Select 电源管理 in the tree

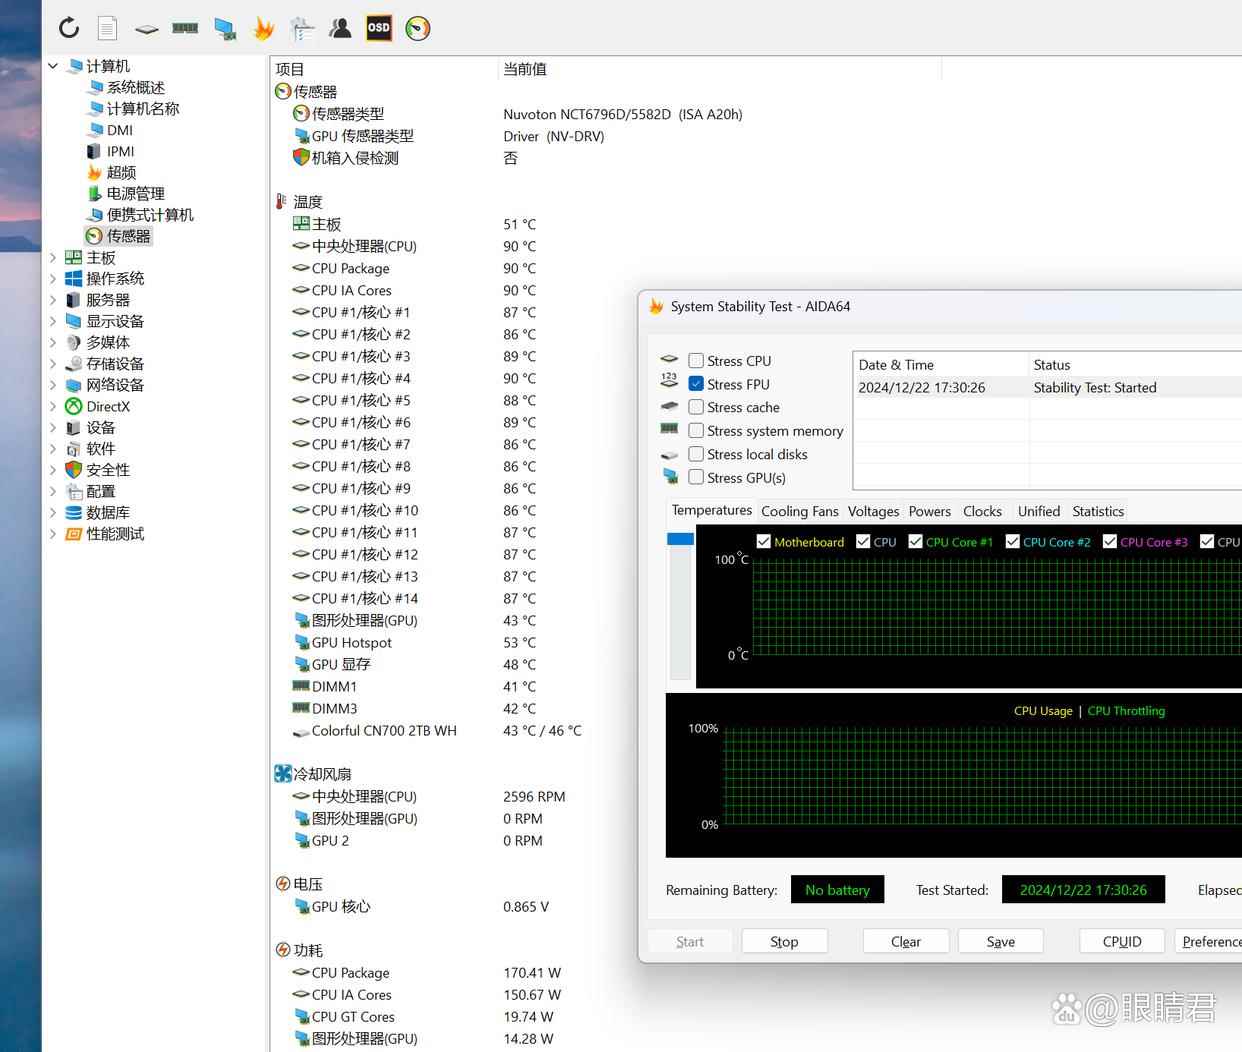(x=136, y=194)
